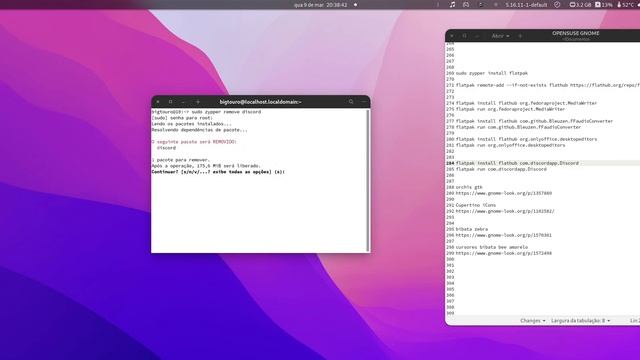Click 'flatpak run com.github.Bleuzen.FFaudioConverter' line
Image resolution: width=640 pixels, height=360 pixels.
pyautogui.click(x=518, y=127)
